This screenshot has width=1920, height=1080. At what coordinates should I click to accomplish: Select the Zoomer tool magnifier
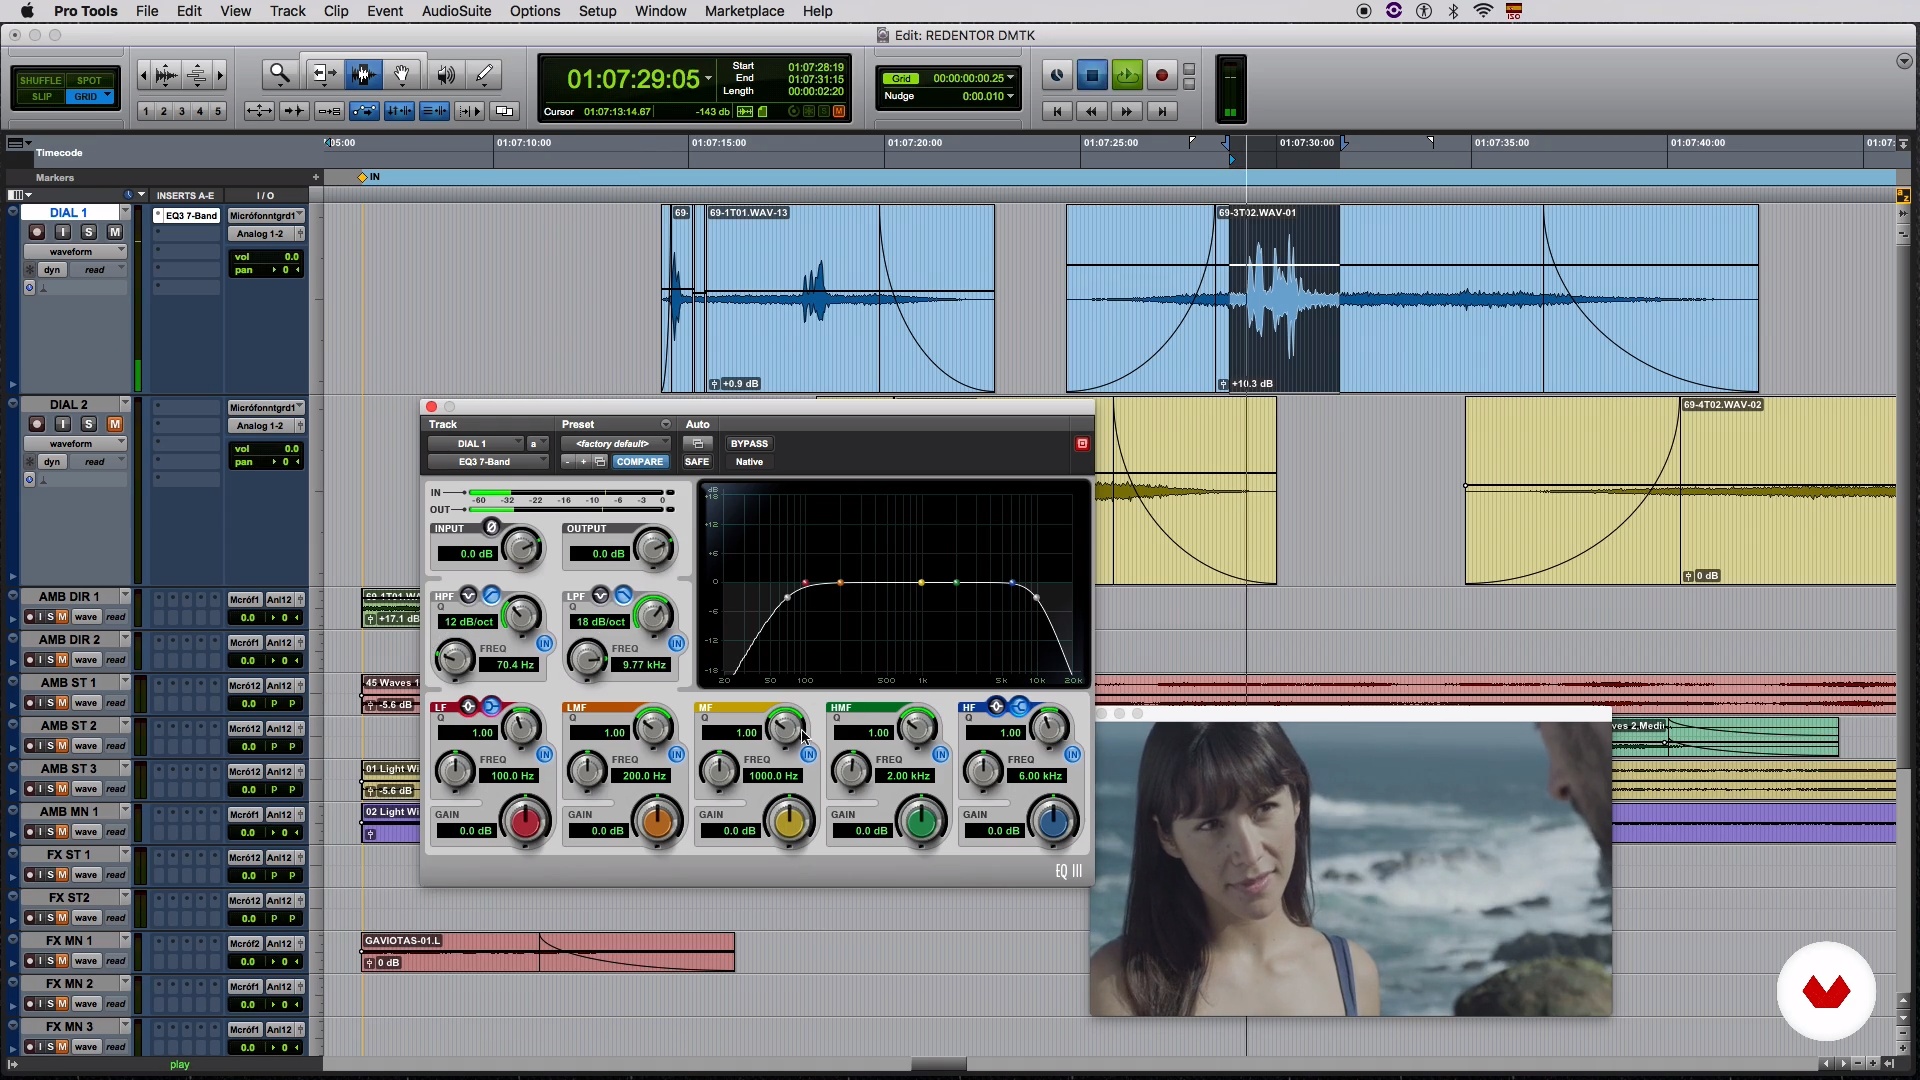280,74
